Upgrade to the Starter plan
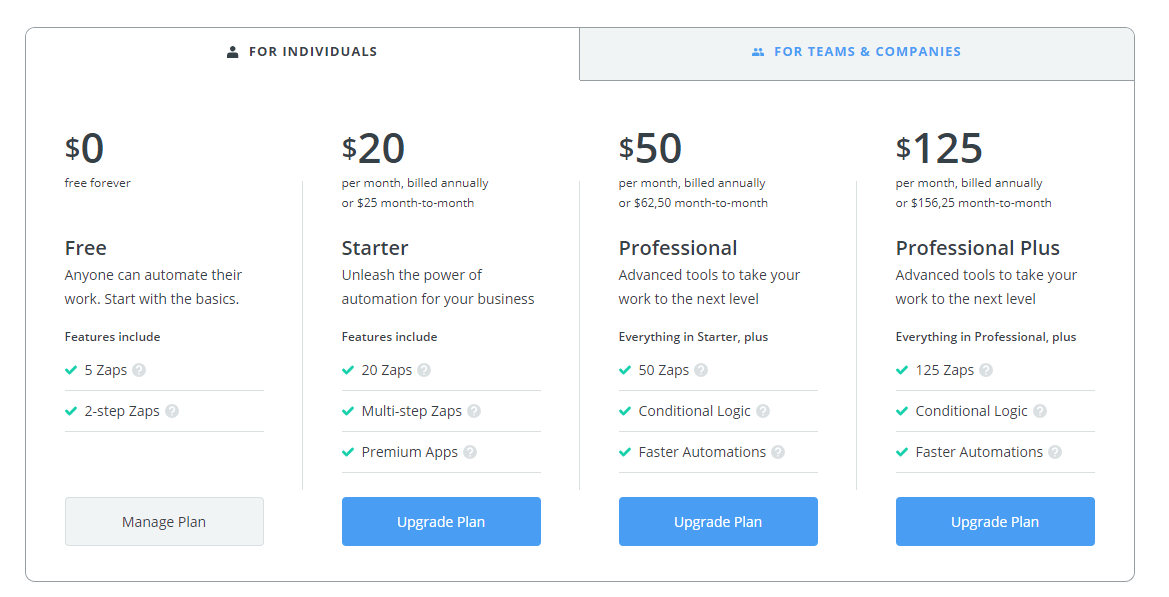1169x597 pixels. coord(441,522)
